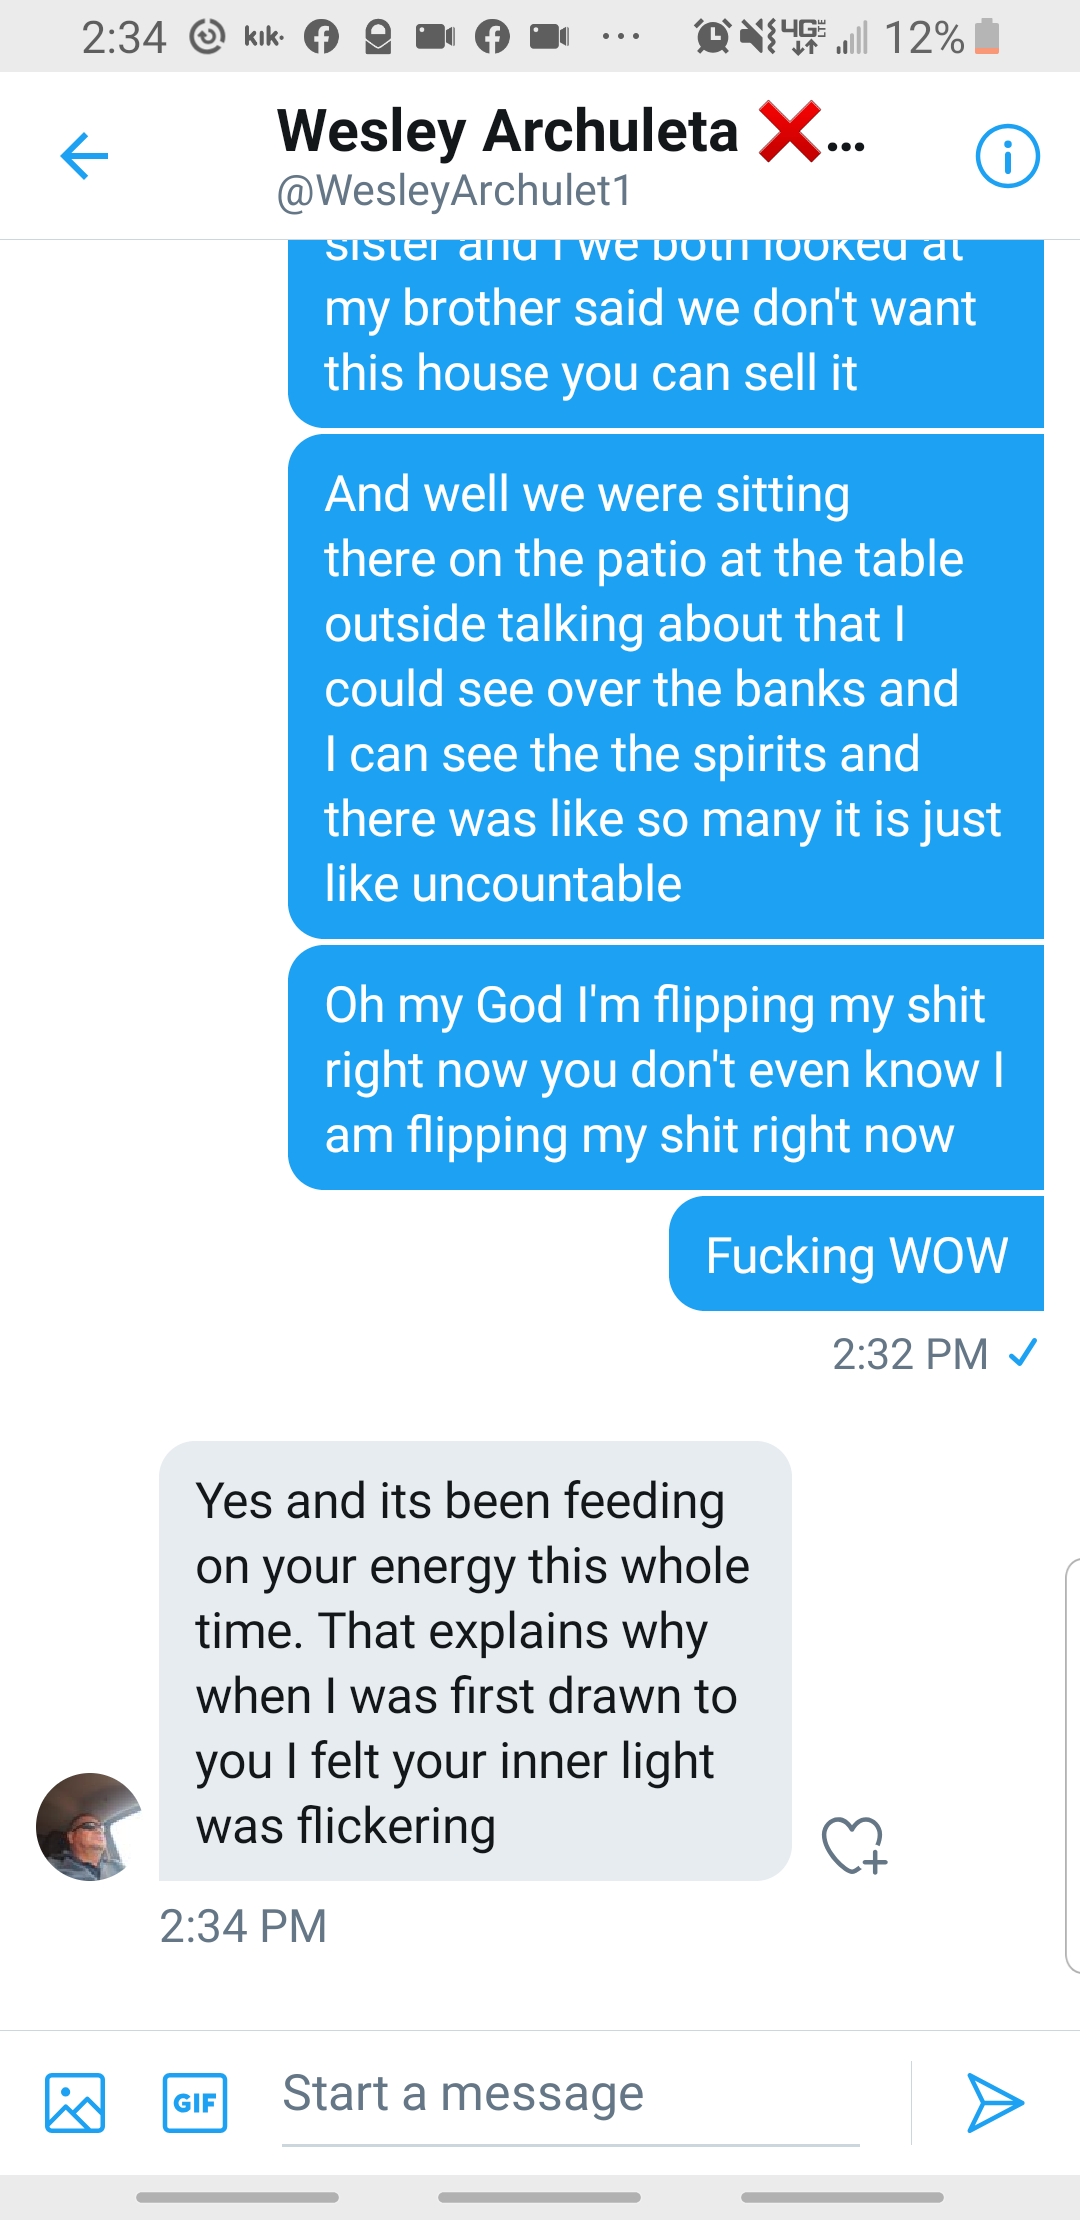Image resolution: width=1080 pixels, height=2220 pixels.
Task: Tap the "Fucking WOW" message bubble
Action: pos(856,1255)
